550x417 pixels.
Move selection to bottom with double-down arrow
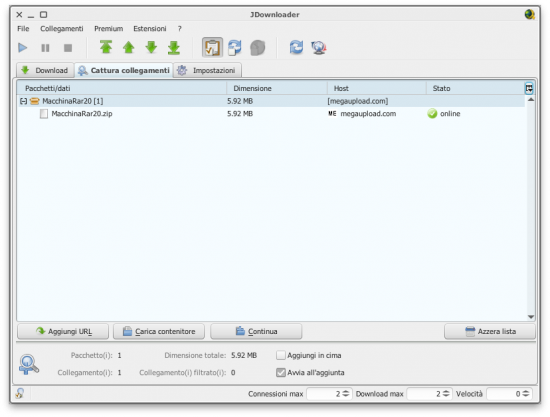[x=174, y=48]
